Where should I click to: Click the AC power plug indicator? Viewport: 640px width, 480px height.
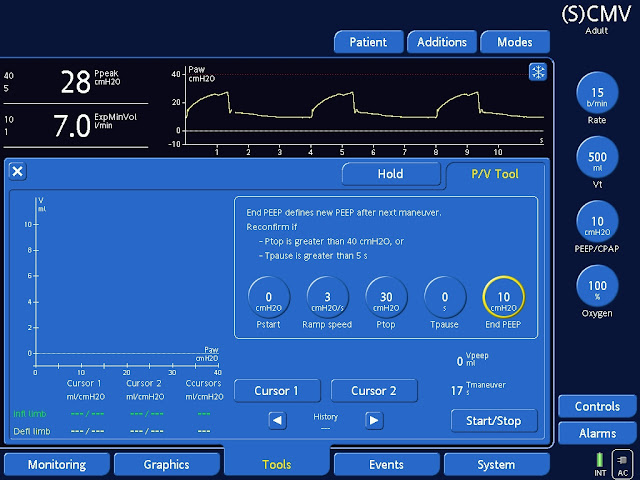coord(622,464)
